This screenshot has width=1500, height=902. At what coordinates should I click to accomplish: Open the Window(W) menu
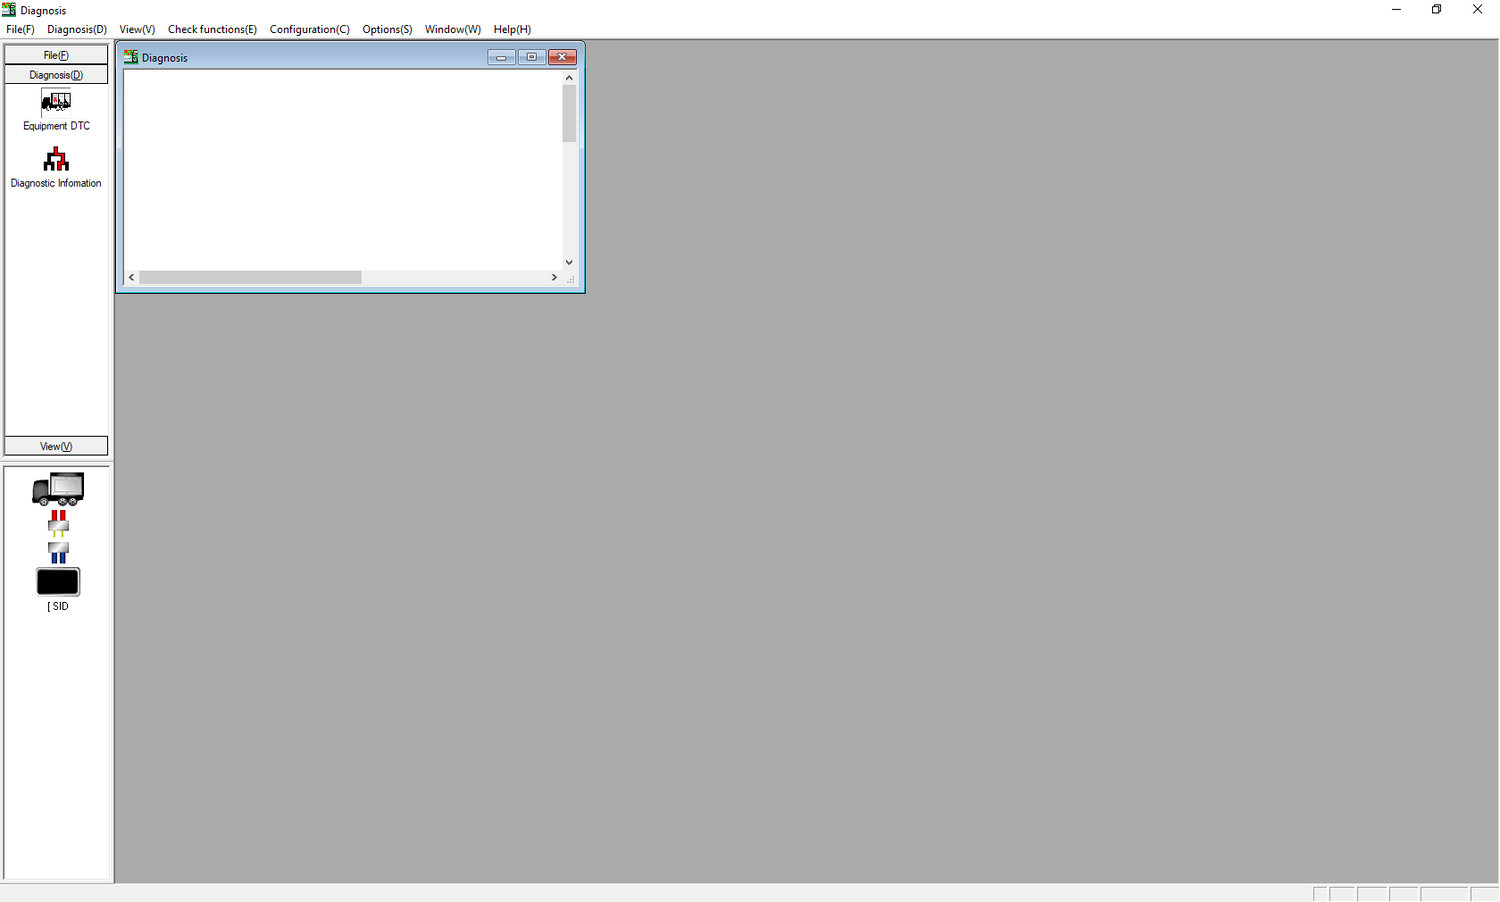click(x=453, y=29)
